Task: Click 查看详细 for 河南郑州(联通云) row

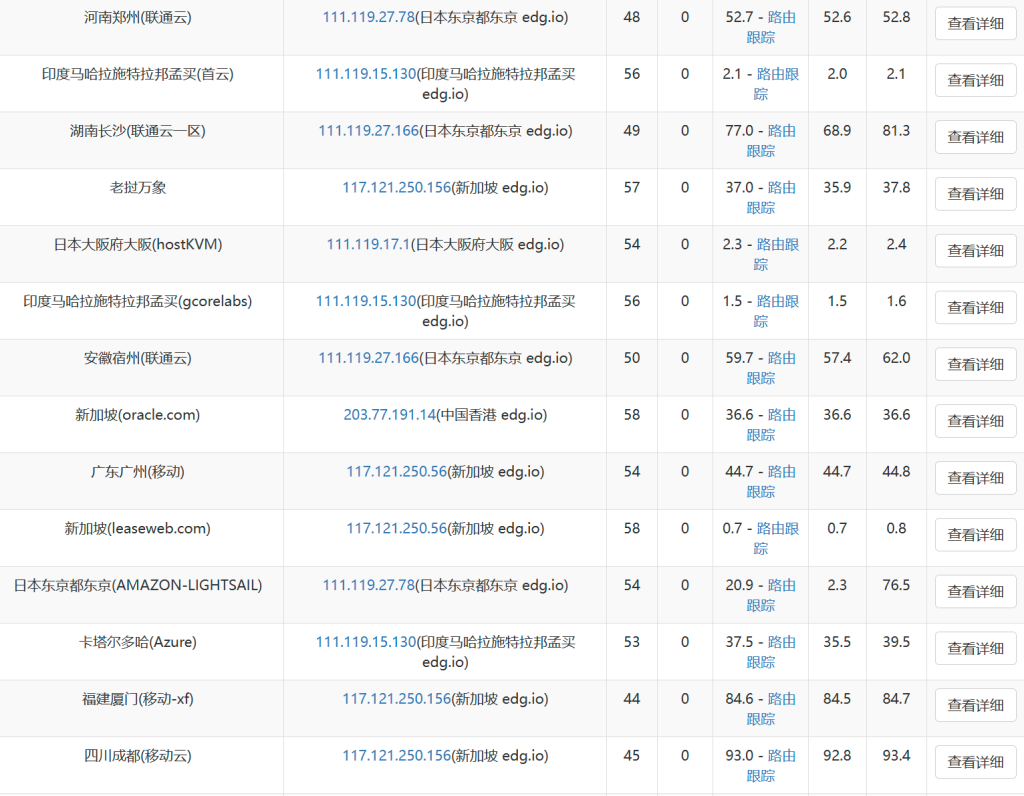Action: (975, 24)
